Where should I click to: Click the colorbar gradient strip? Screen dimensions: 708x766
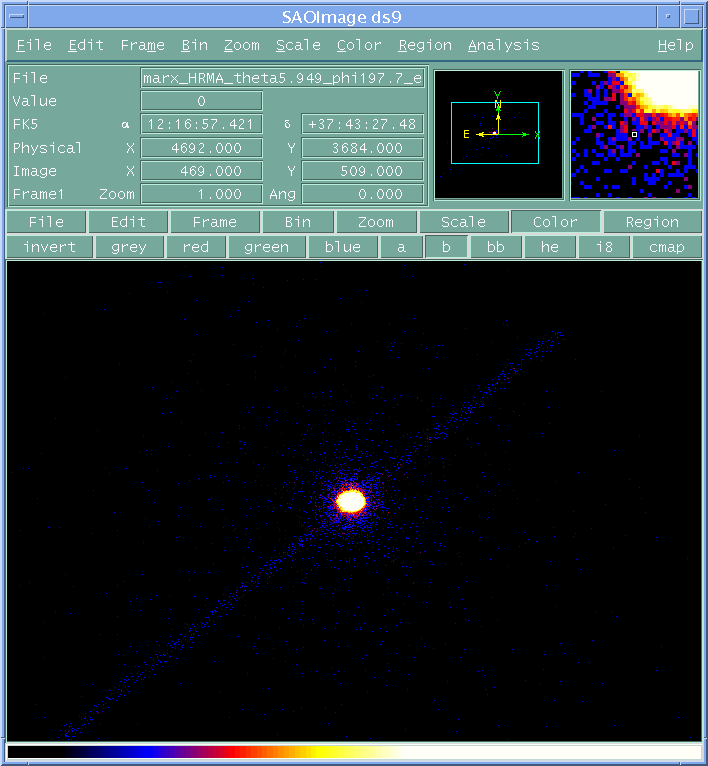(x=354, y=751)
